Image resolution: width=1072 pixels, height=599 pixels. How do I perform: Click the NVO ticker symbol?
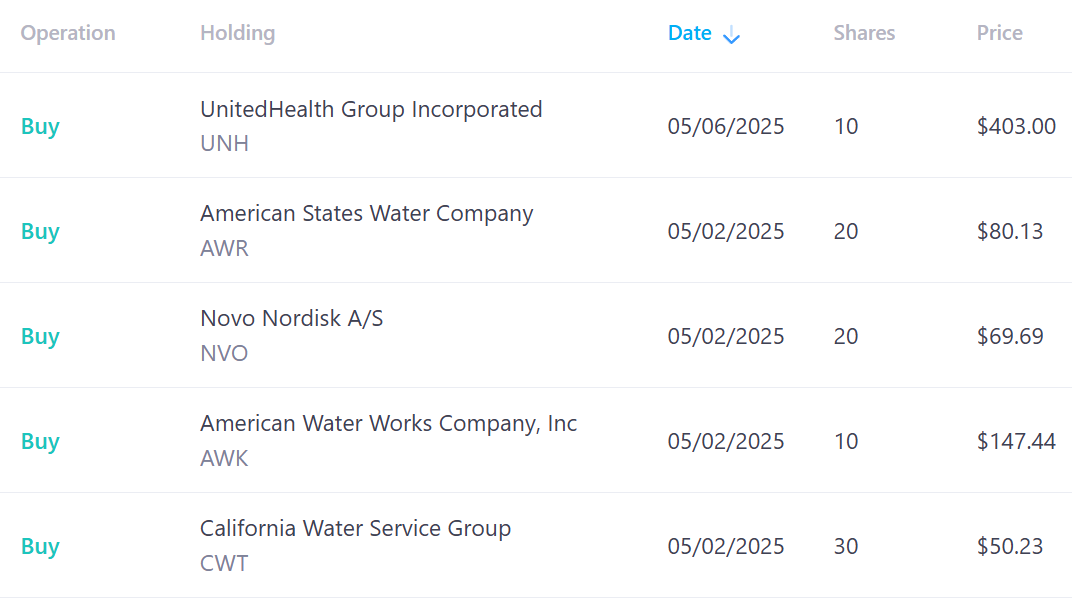[224, 354]
